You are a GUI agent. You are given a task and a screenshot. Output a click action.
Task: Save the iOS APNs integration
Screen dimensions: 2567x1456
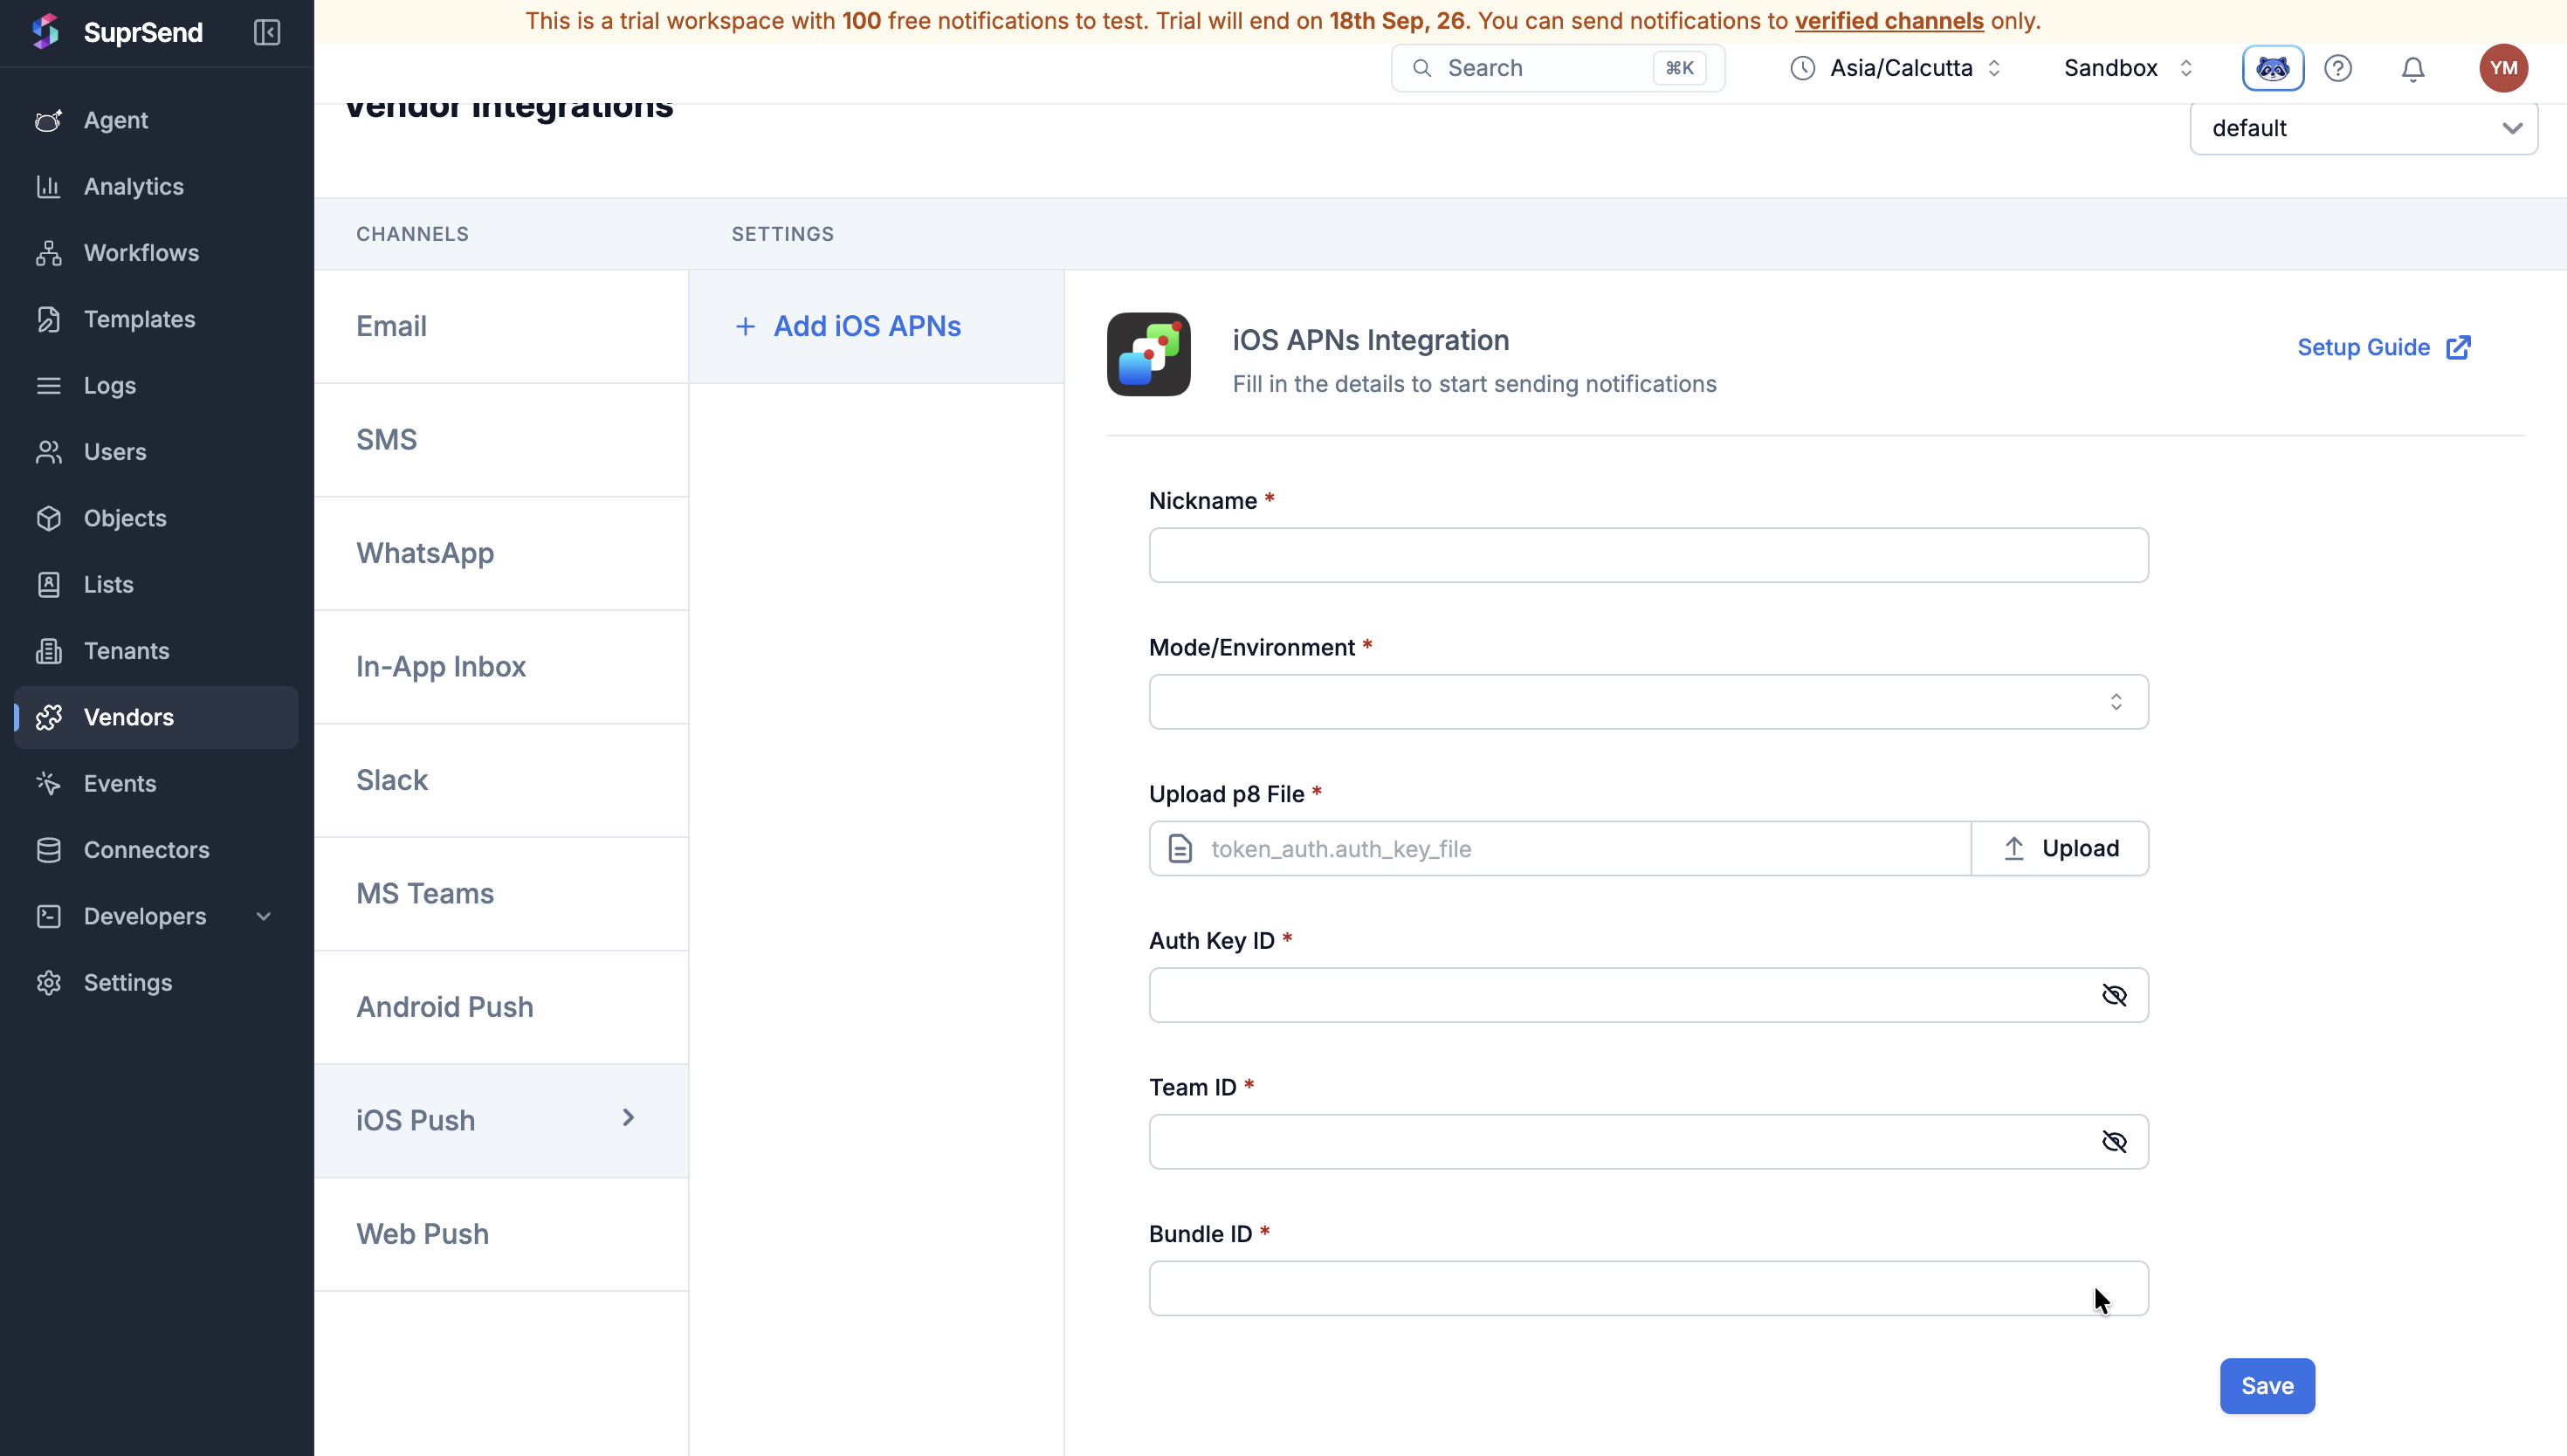click(2267, 1386)
